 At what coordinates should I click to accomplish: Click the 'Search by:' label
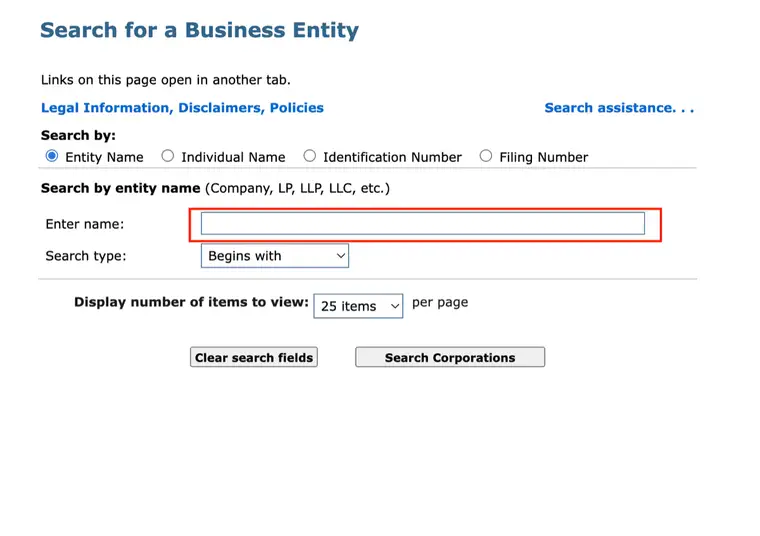(x=78, y=135)
